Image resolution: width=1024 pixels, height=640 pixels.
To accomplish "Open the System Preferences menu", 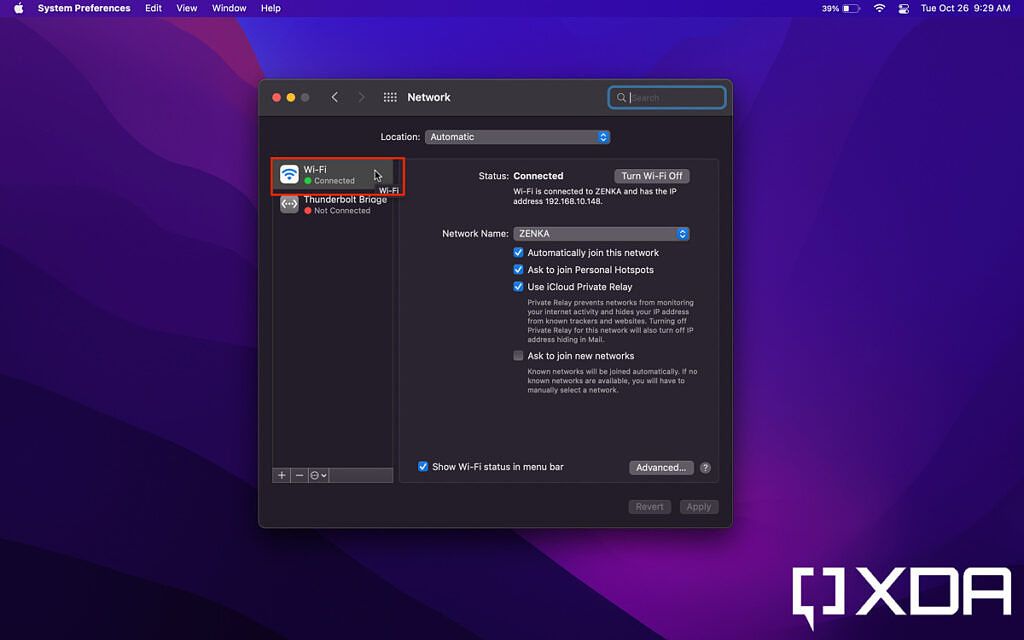I will [83, 8].
